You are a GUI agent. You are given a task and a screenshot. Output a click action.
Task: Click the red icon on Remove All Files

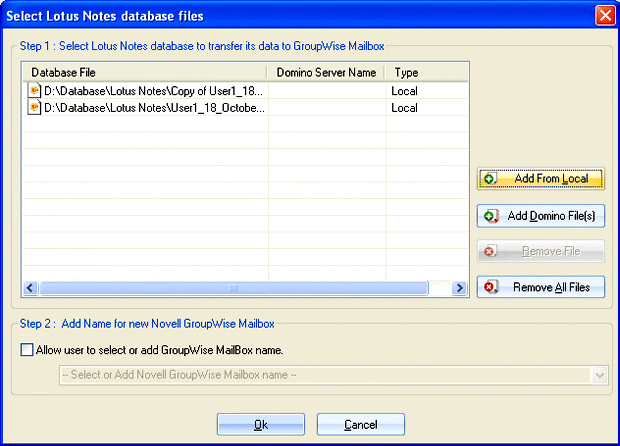coord(490,287)
